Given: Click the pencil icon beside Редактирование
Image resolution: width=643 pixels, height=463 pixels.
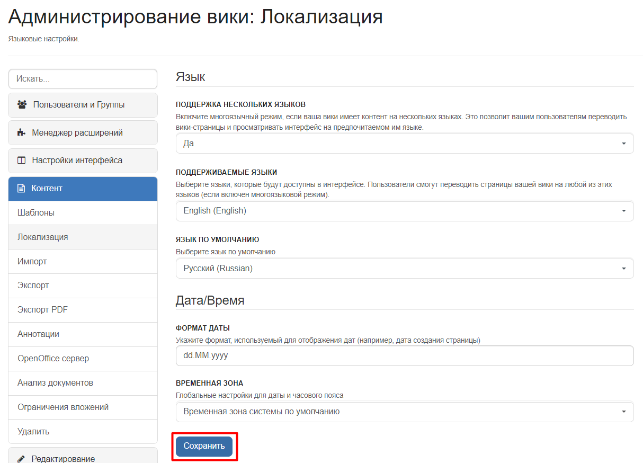Looking at the screenshot, I should (21, 458).
